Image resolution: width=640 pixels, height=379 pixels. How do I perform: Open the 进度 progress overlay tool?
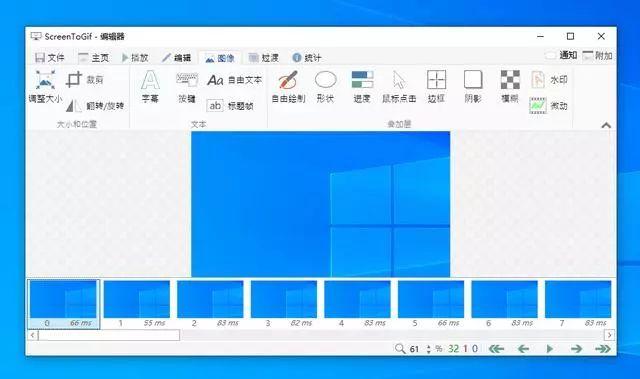[362, 86]
